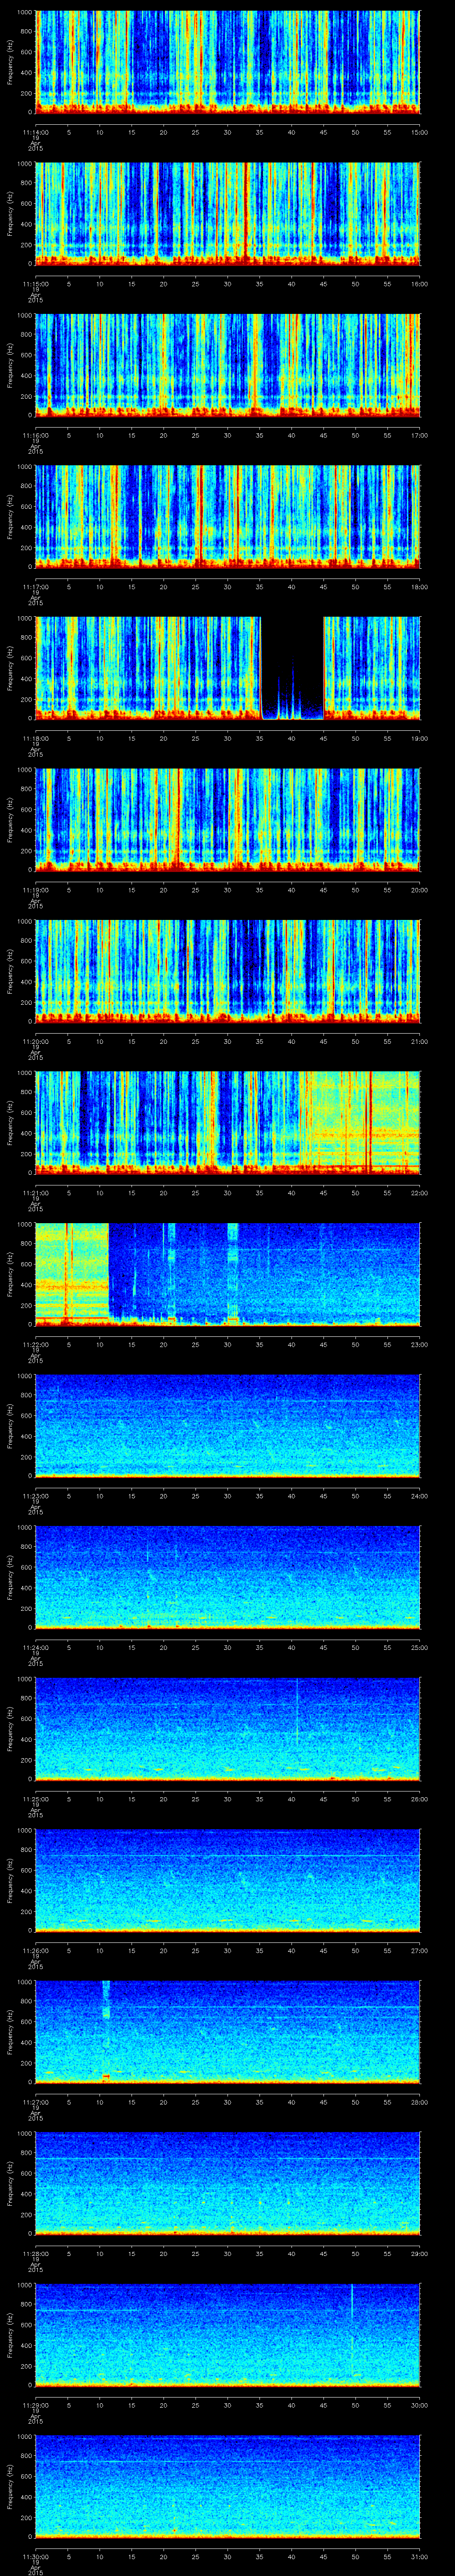Click the 11:22:00 start time label

click(35, 1344)
